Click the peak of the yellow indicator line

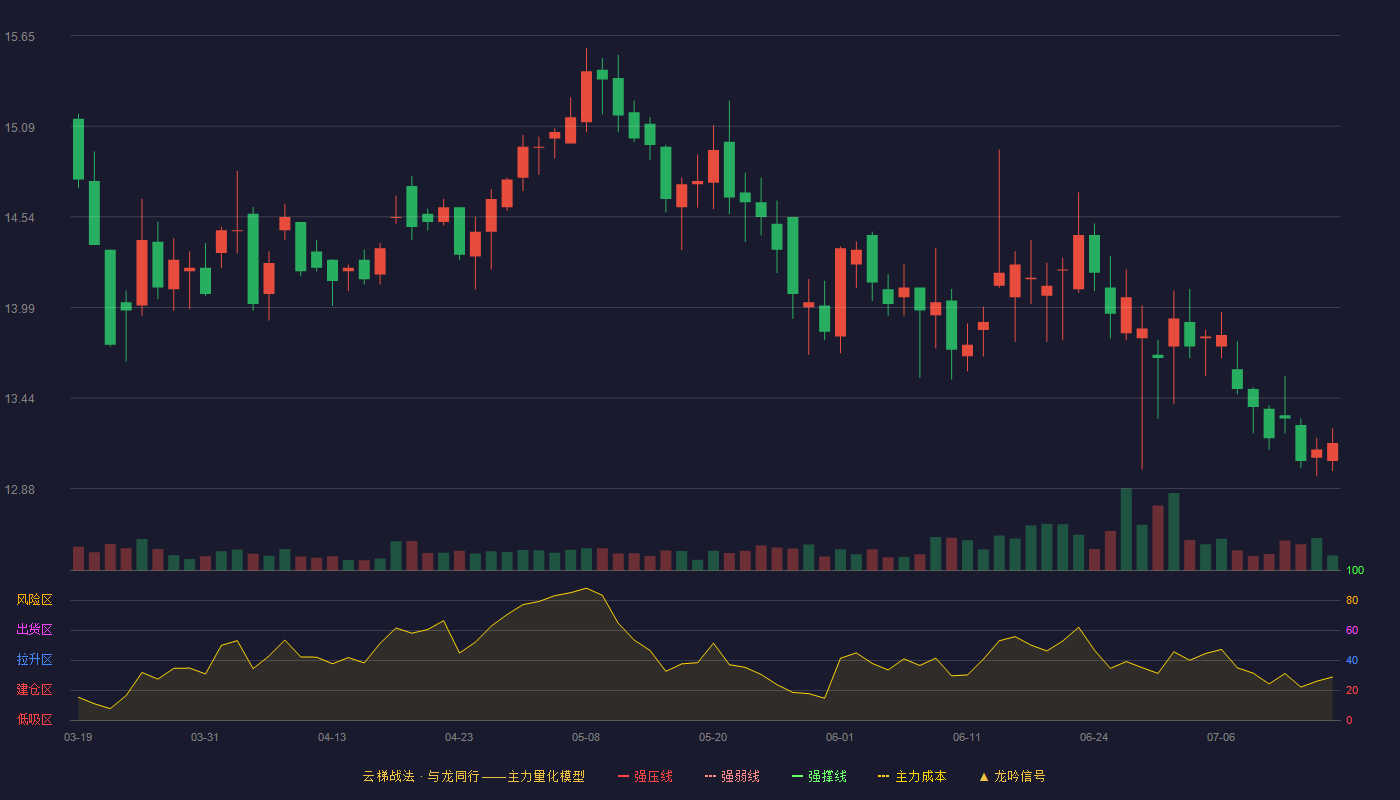[x=587, y=588]
